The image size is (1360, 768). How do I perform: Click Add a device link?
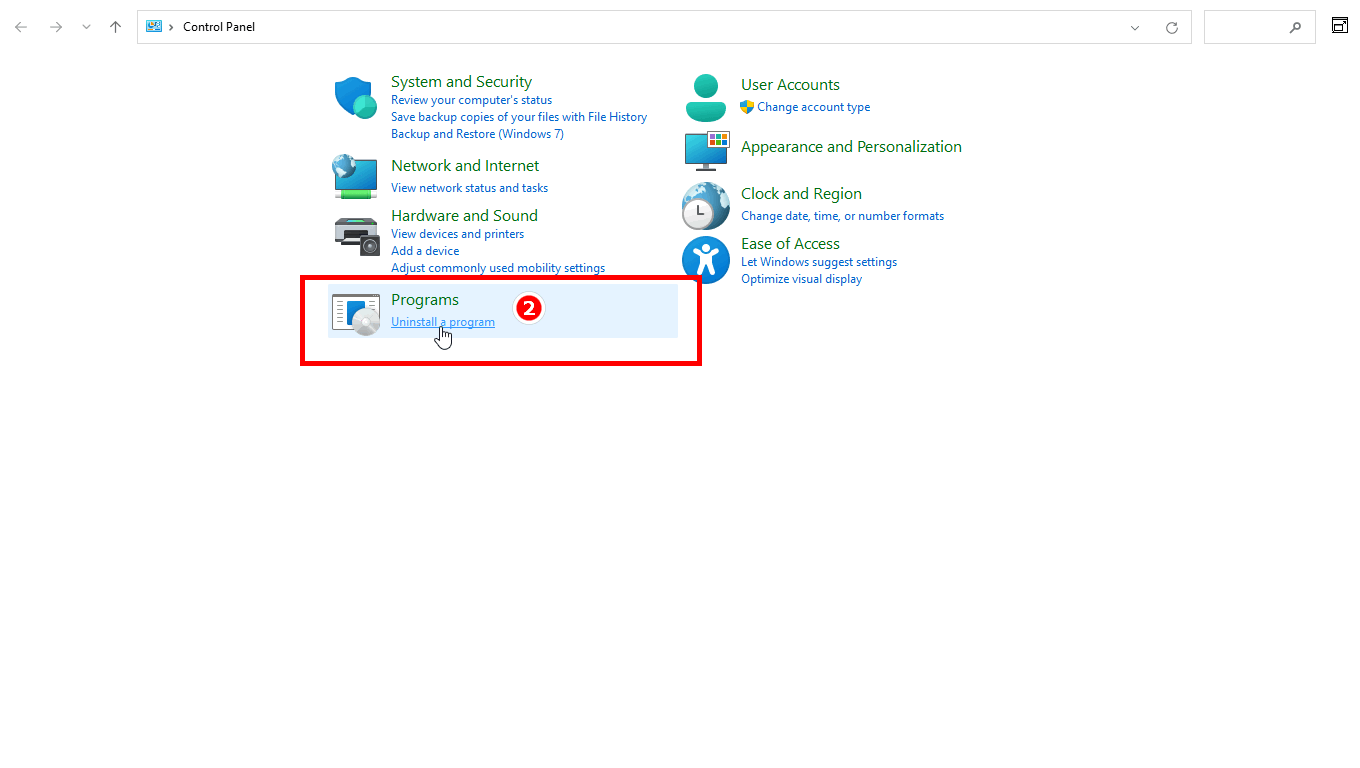[x=425, y=251]
